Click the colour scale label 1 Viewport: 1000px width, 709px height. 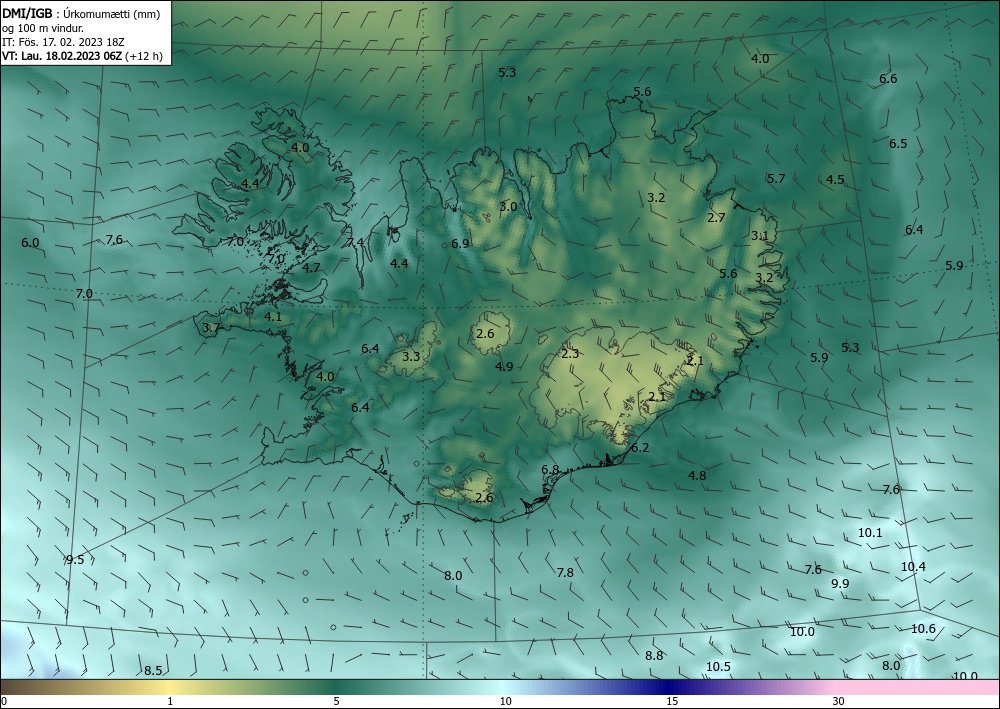[170, 701]
